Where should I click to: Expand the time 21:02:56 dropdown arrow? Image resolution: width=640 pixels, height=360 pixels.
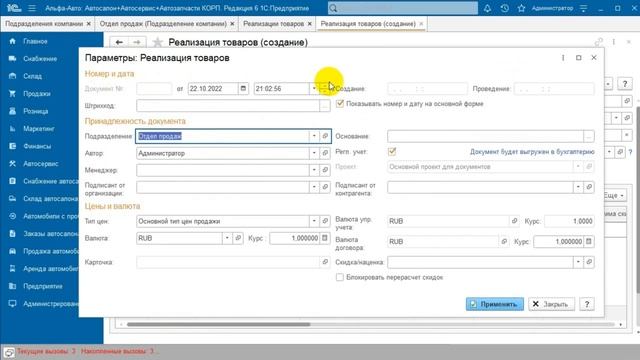(314, 89)
